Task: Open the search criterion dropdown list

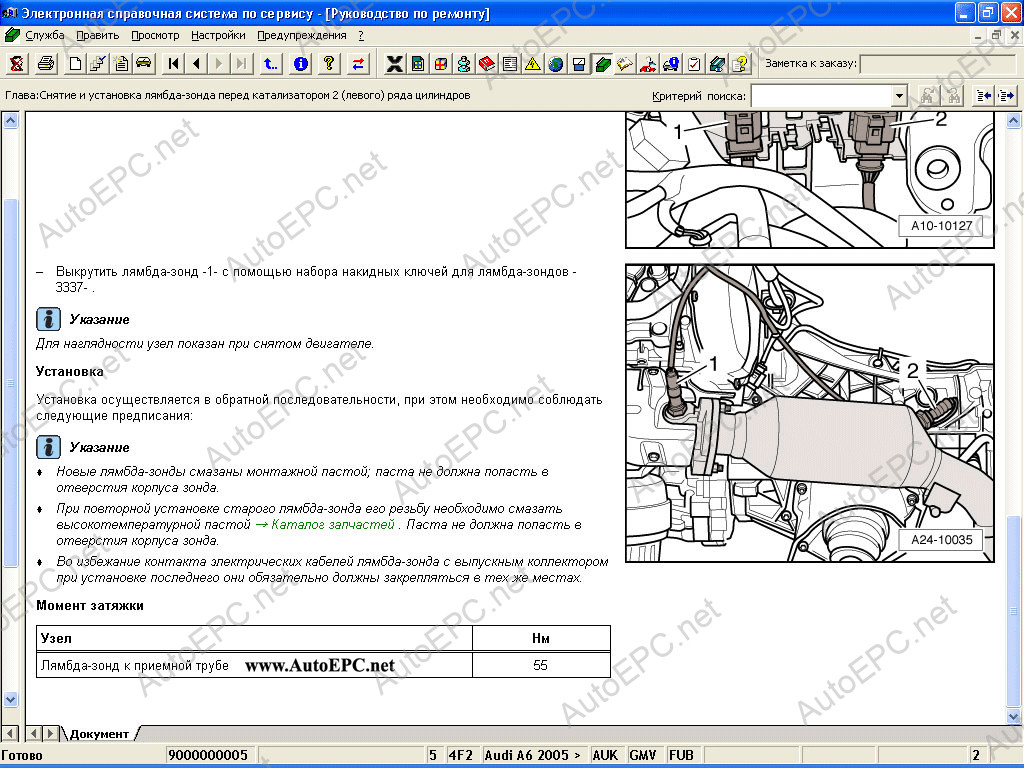Action: [899, 96]
